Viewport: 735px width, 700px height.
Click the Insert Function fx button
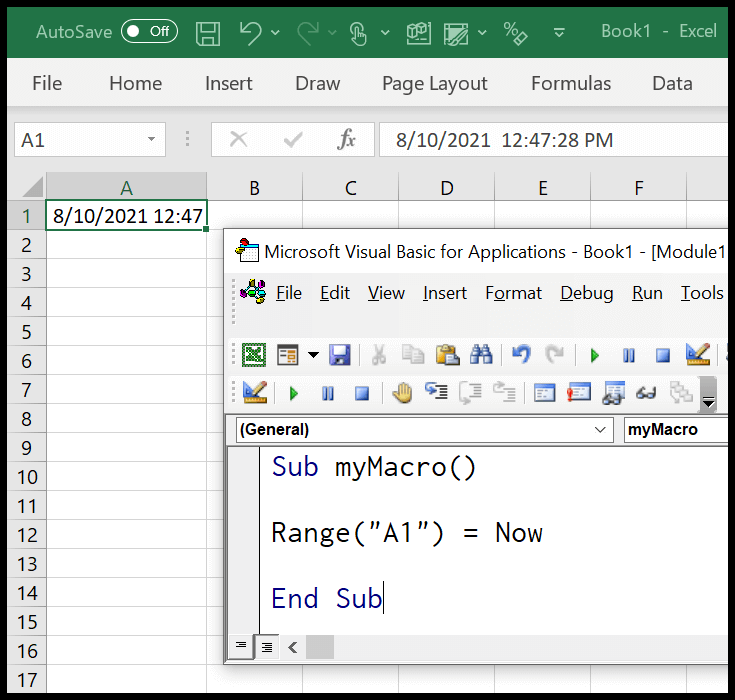[346, 139]
